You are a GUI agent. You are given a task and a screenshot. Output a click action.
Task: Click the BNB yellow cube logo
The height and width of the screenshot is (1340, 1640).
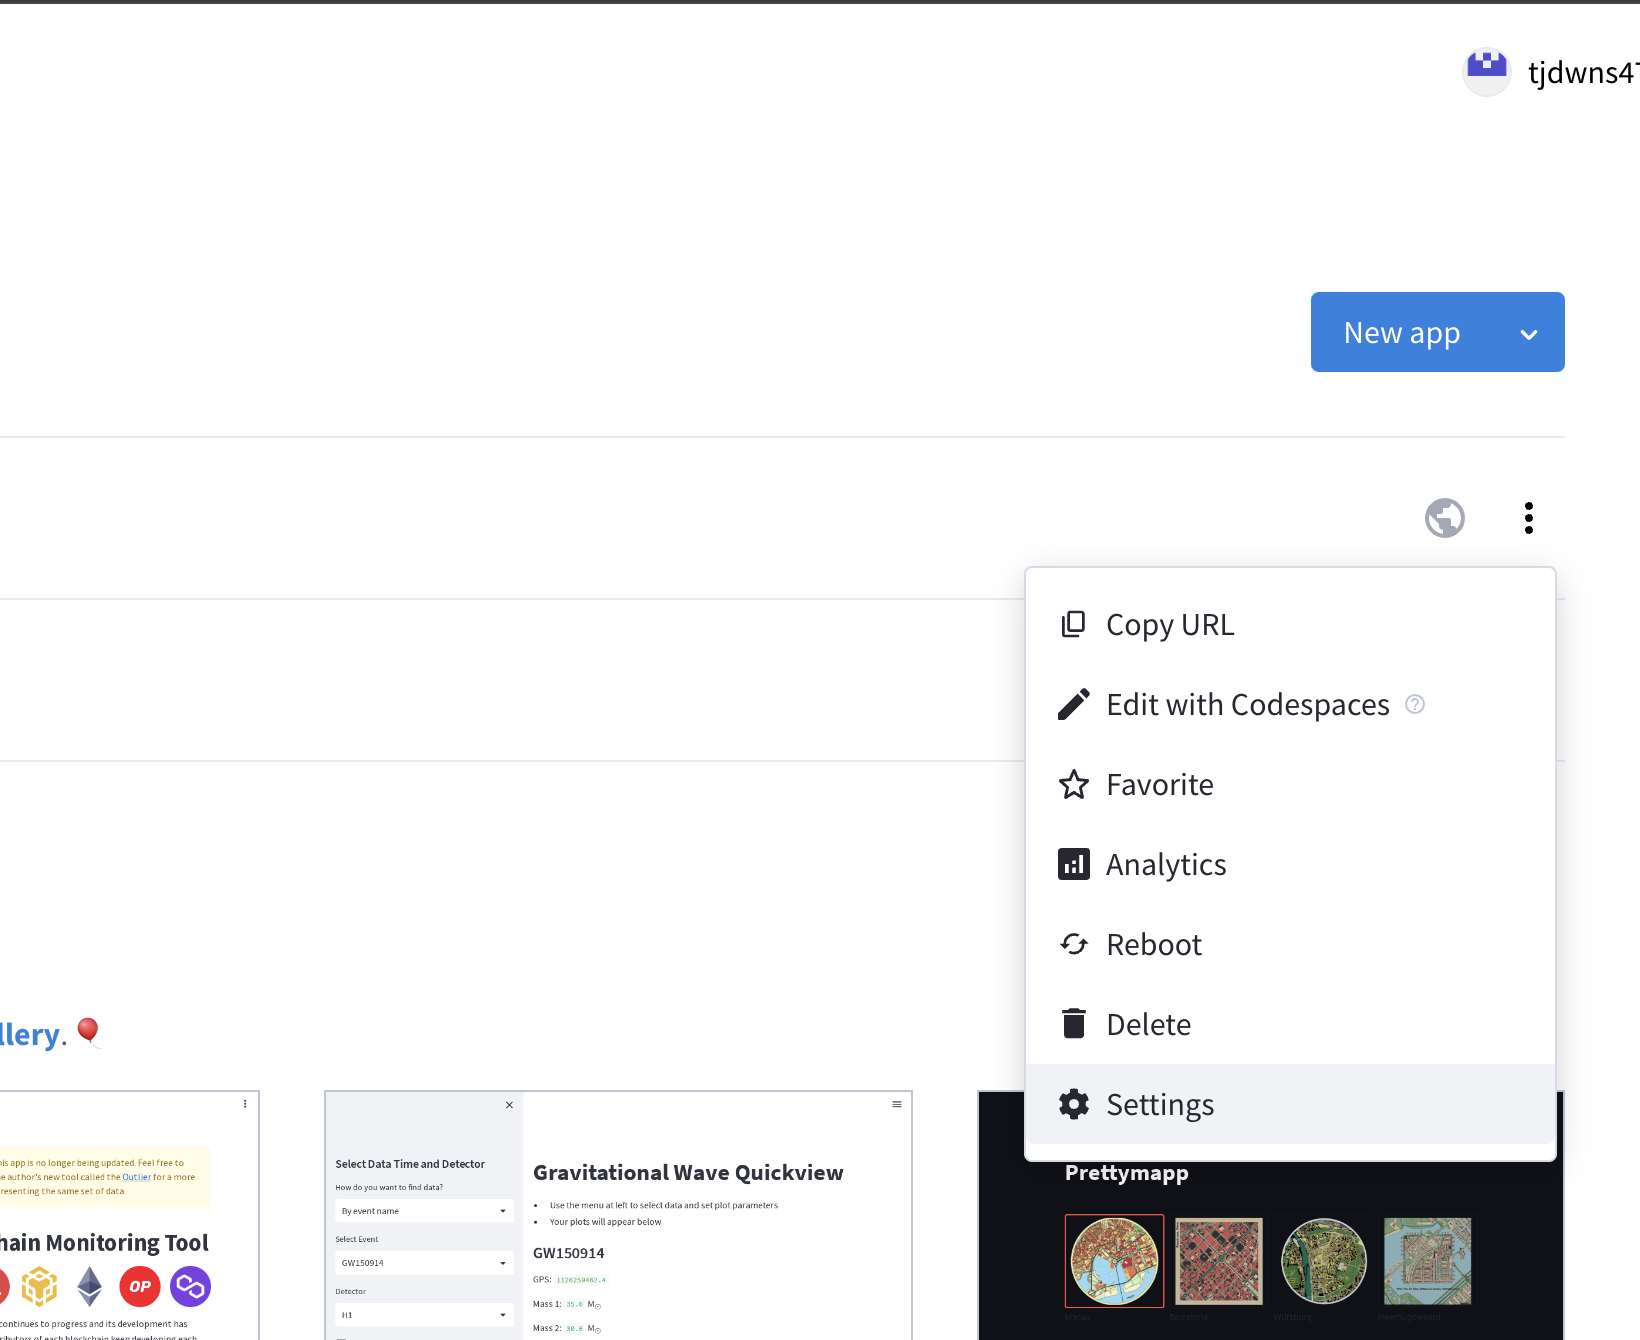click(40, 1287)
